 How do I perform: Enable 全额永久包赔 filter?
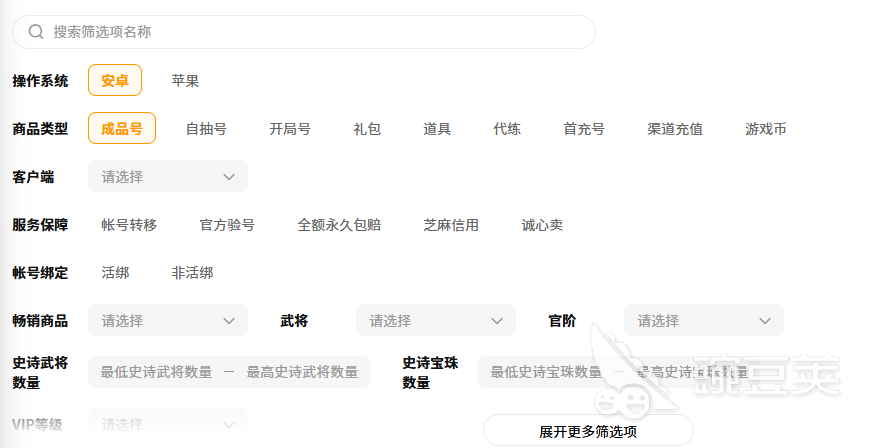click(339, 225)
